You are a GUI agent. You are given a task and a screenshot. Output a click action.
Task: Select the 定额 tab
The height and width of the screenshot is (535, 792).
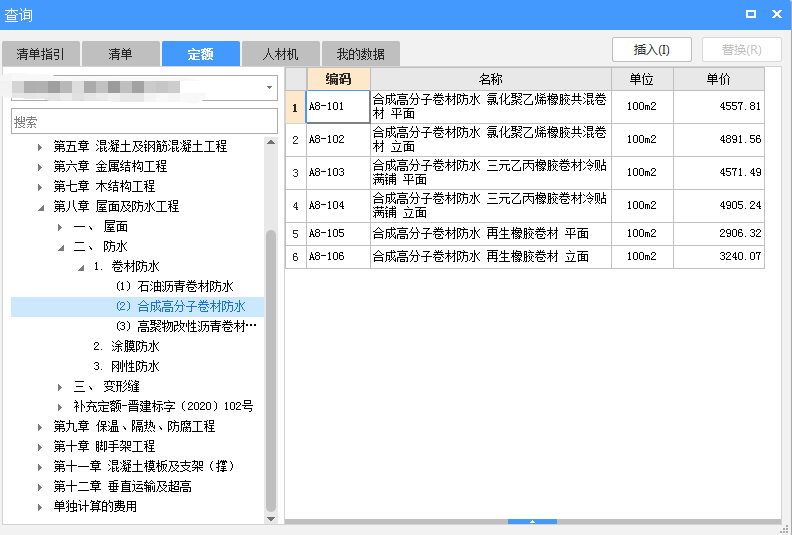point(201,54)
